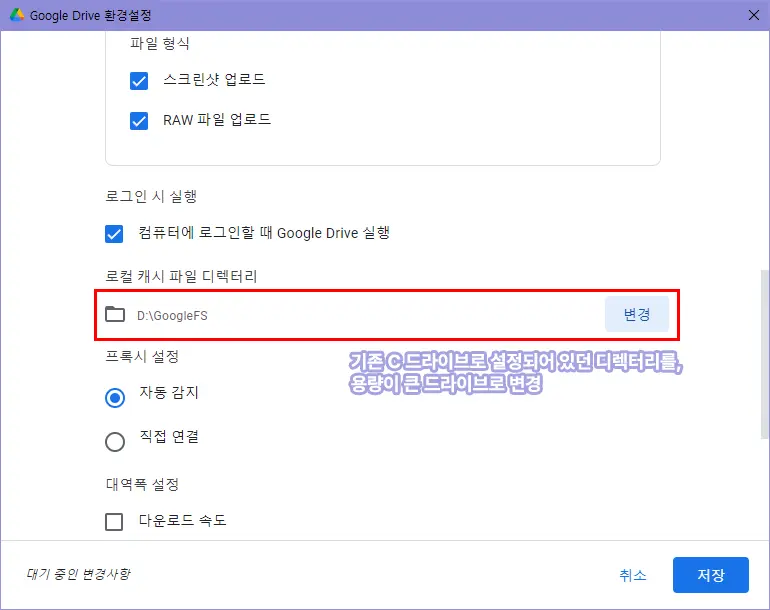The image size is (770, 610).
Task: Click the folder icon beside D:\GoogleFS
Action: (x=115, y=314)
